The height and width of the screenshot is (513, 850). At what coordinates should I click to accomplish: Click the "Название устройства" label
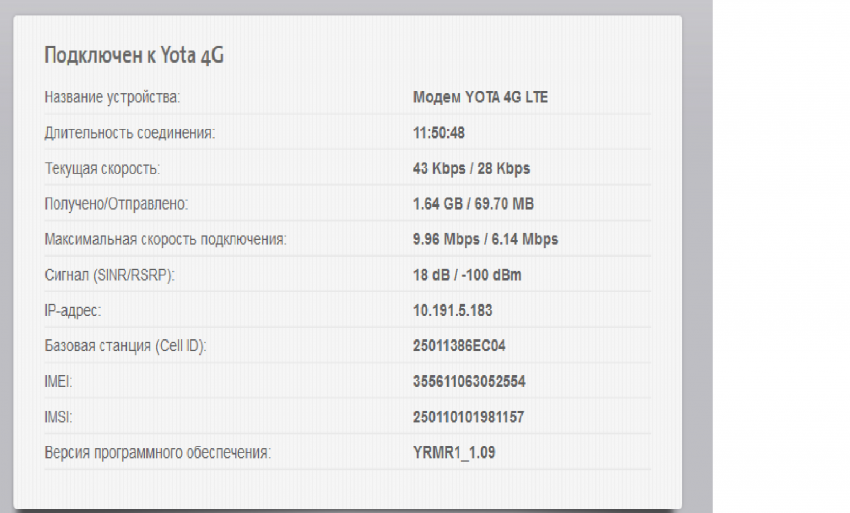pos(111,98)
